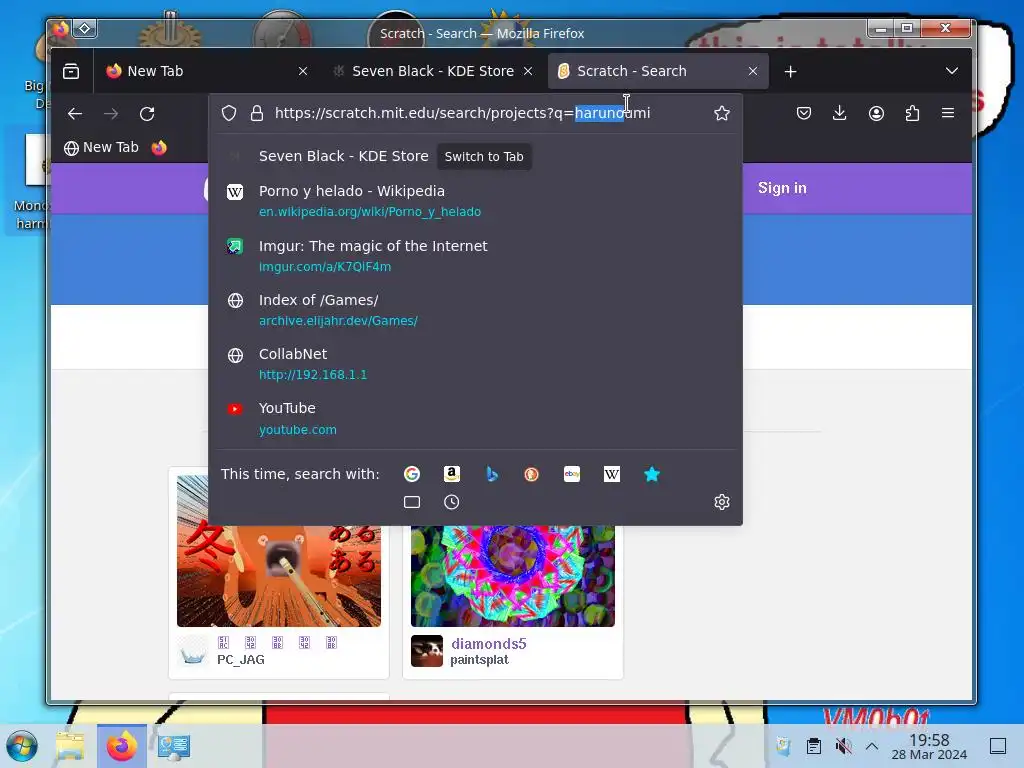The image size is (1024, 768).
Task: Close the Scratch - Search tab
Action: pyautogui.click(x=753, y=71)
